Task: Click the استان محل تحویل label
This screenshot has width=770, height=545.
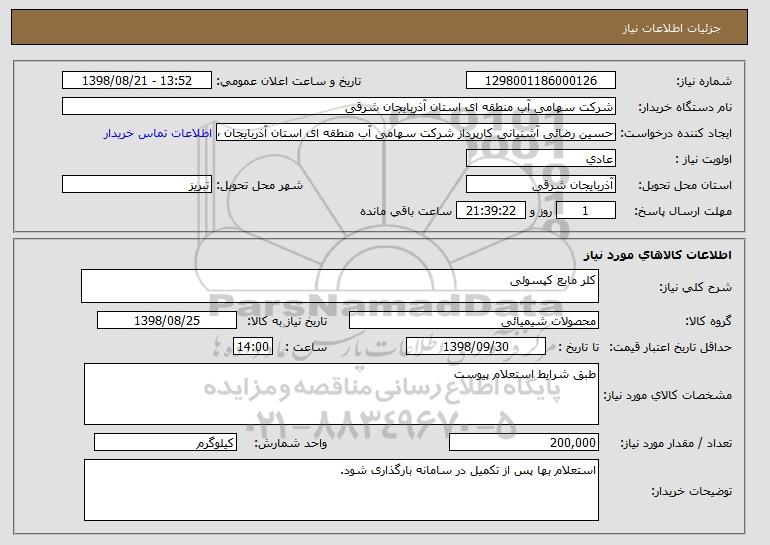Action: (685, 185)
